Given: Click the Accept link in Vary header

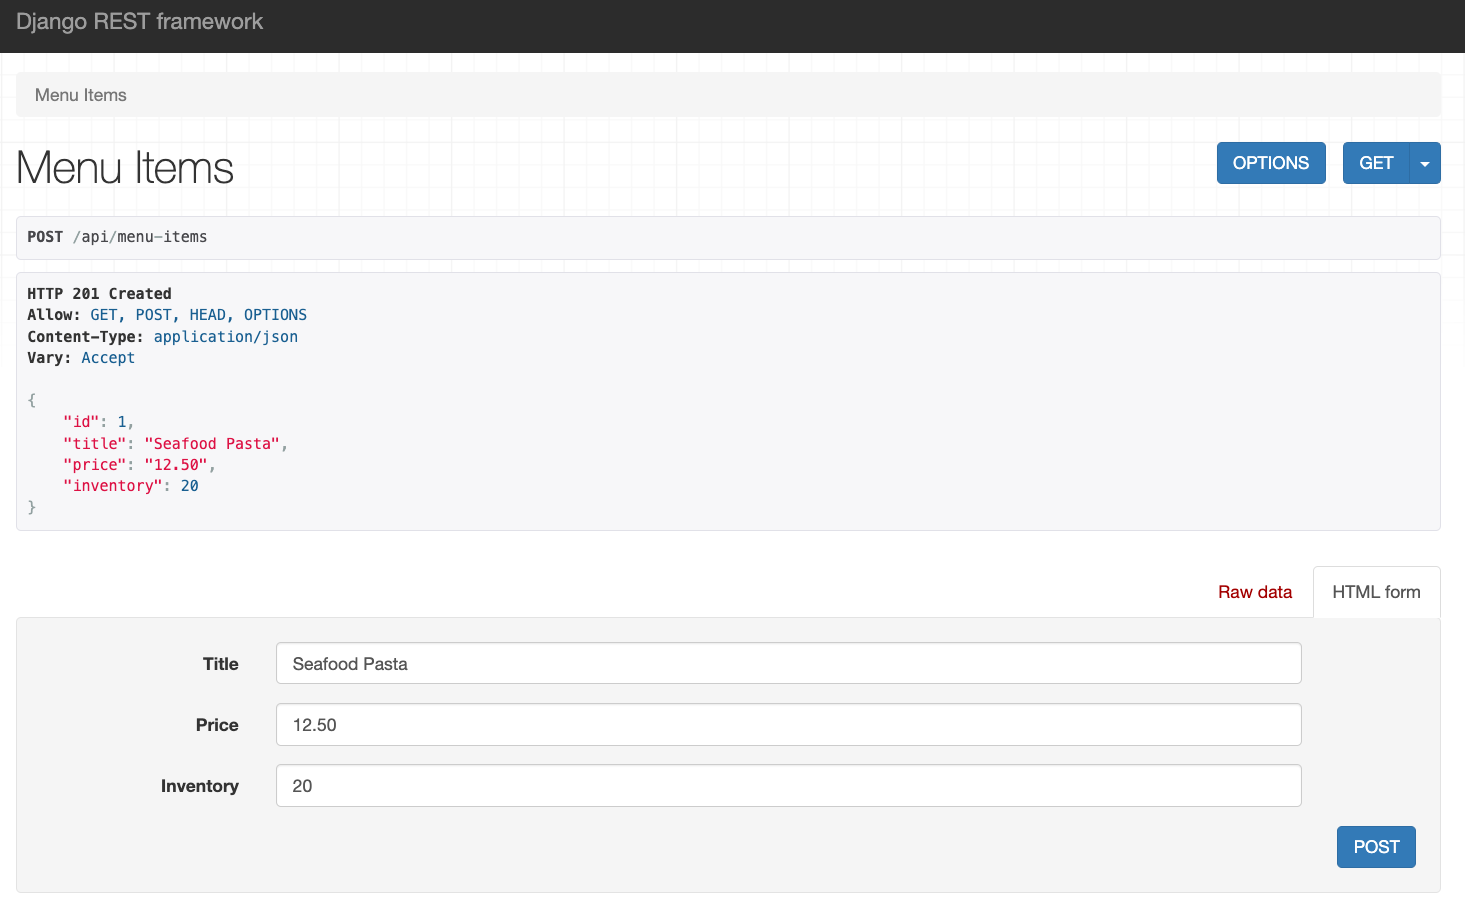Looking at the screenshot, I should click(x=107, y=357).
